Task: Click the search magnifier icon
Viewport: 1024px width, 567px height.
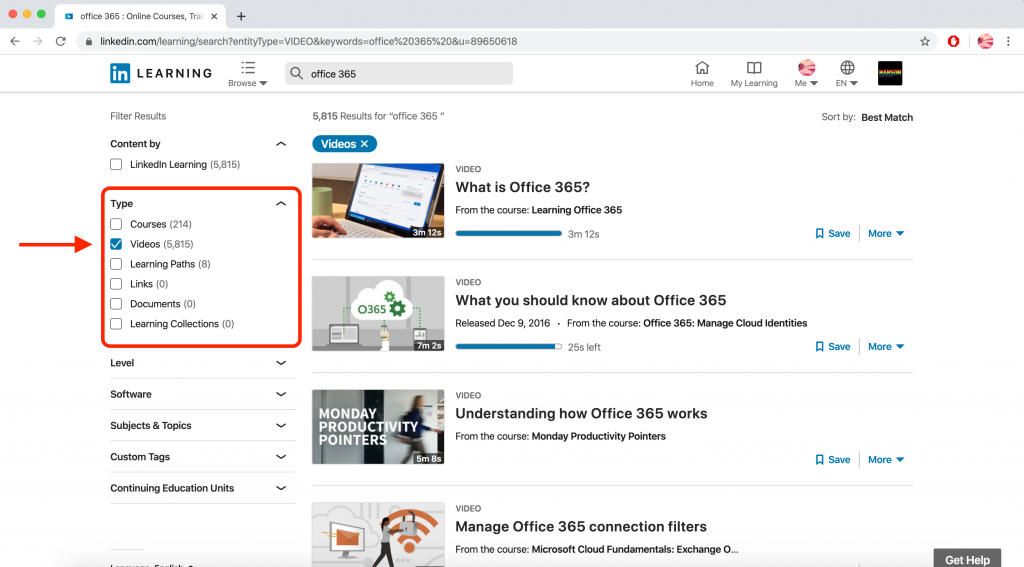Action: [296, 73]
